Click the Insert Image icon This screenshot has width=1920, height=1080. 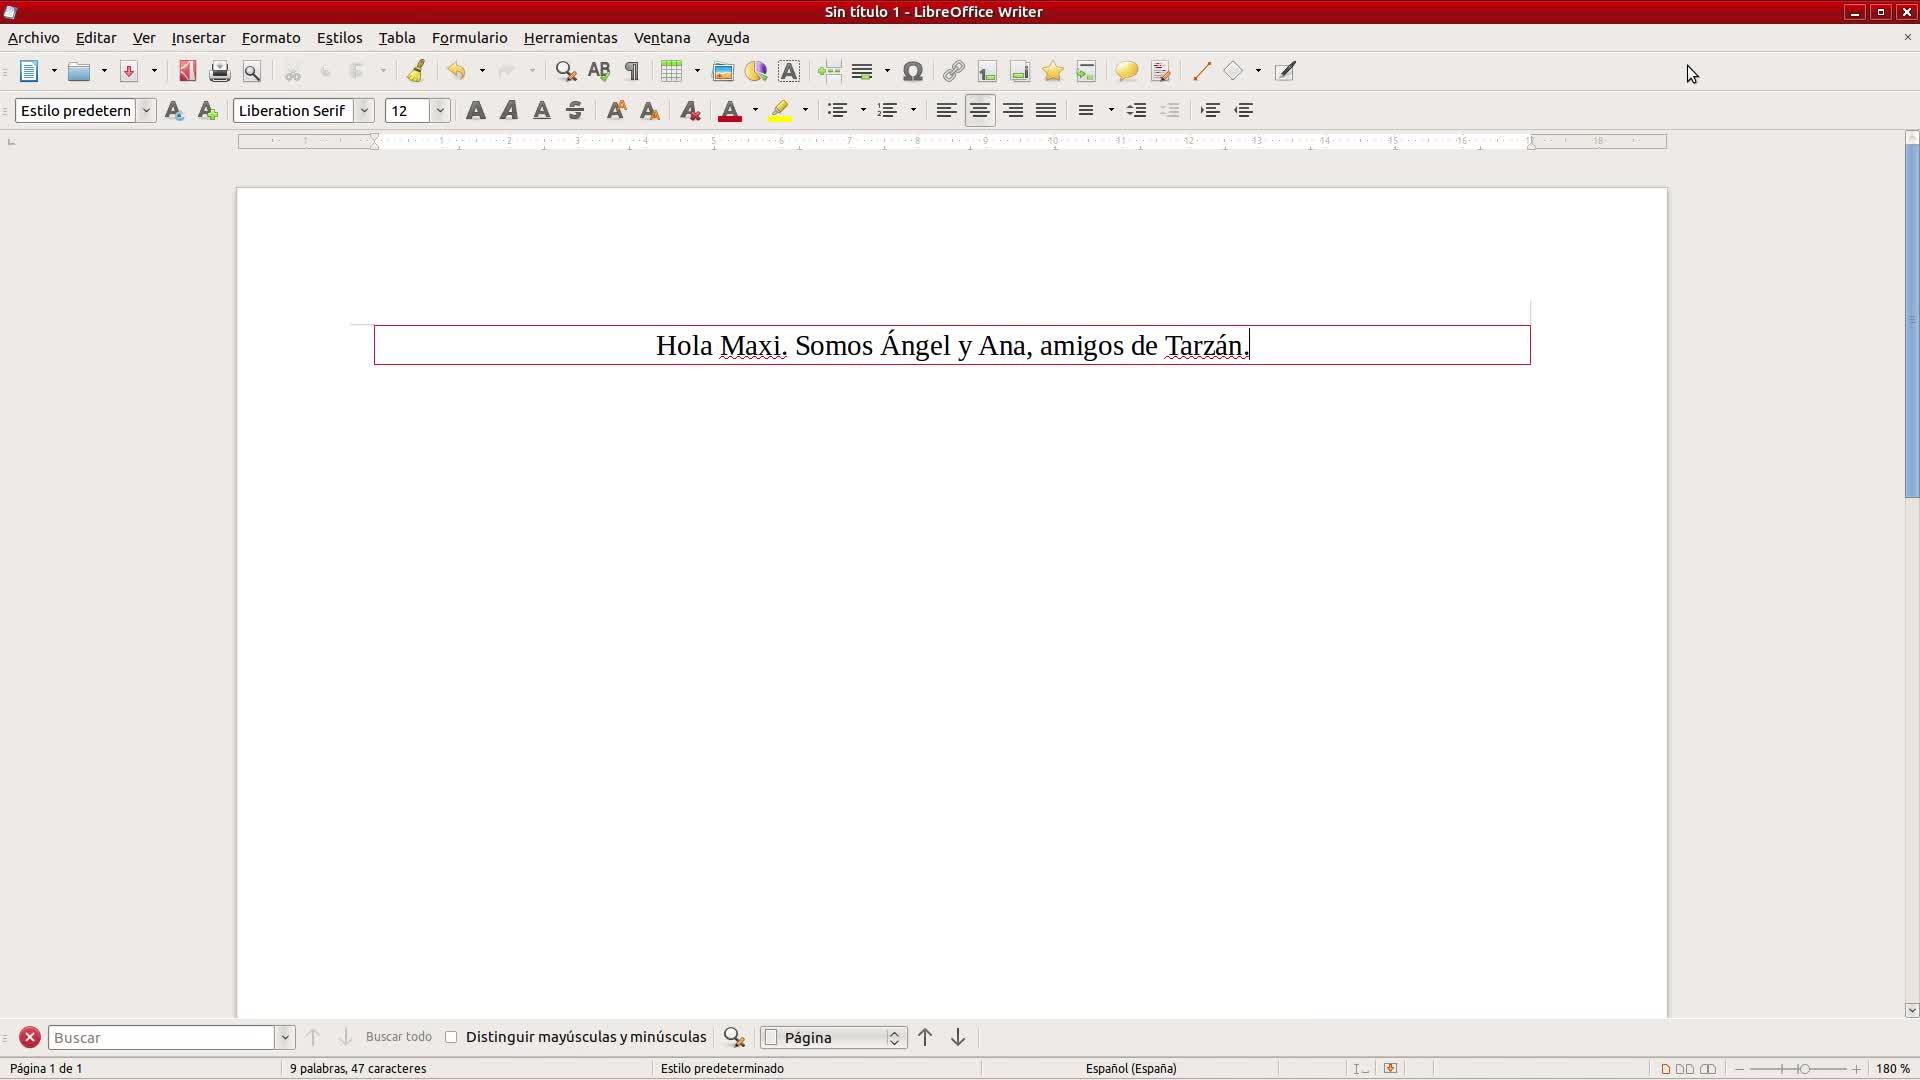coord(722,71)
